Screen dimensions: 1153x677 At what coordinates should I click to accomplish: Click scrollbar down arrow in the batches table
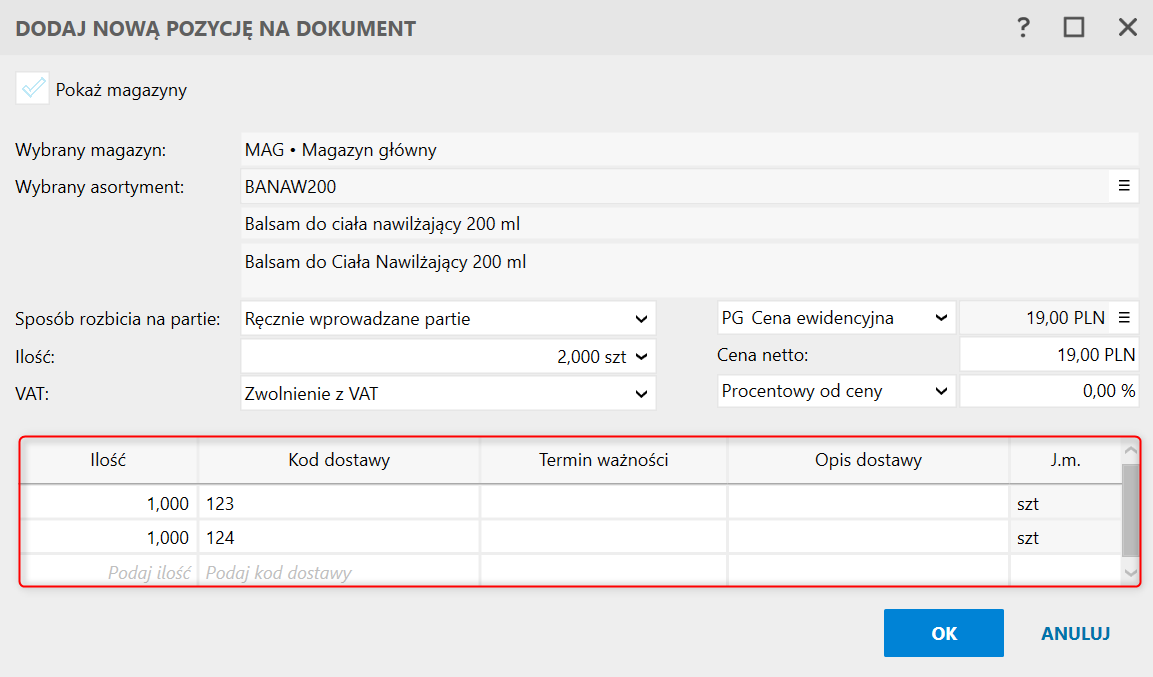1131,573
